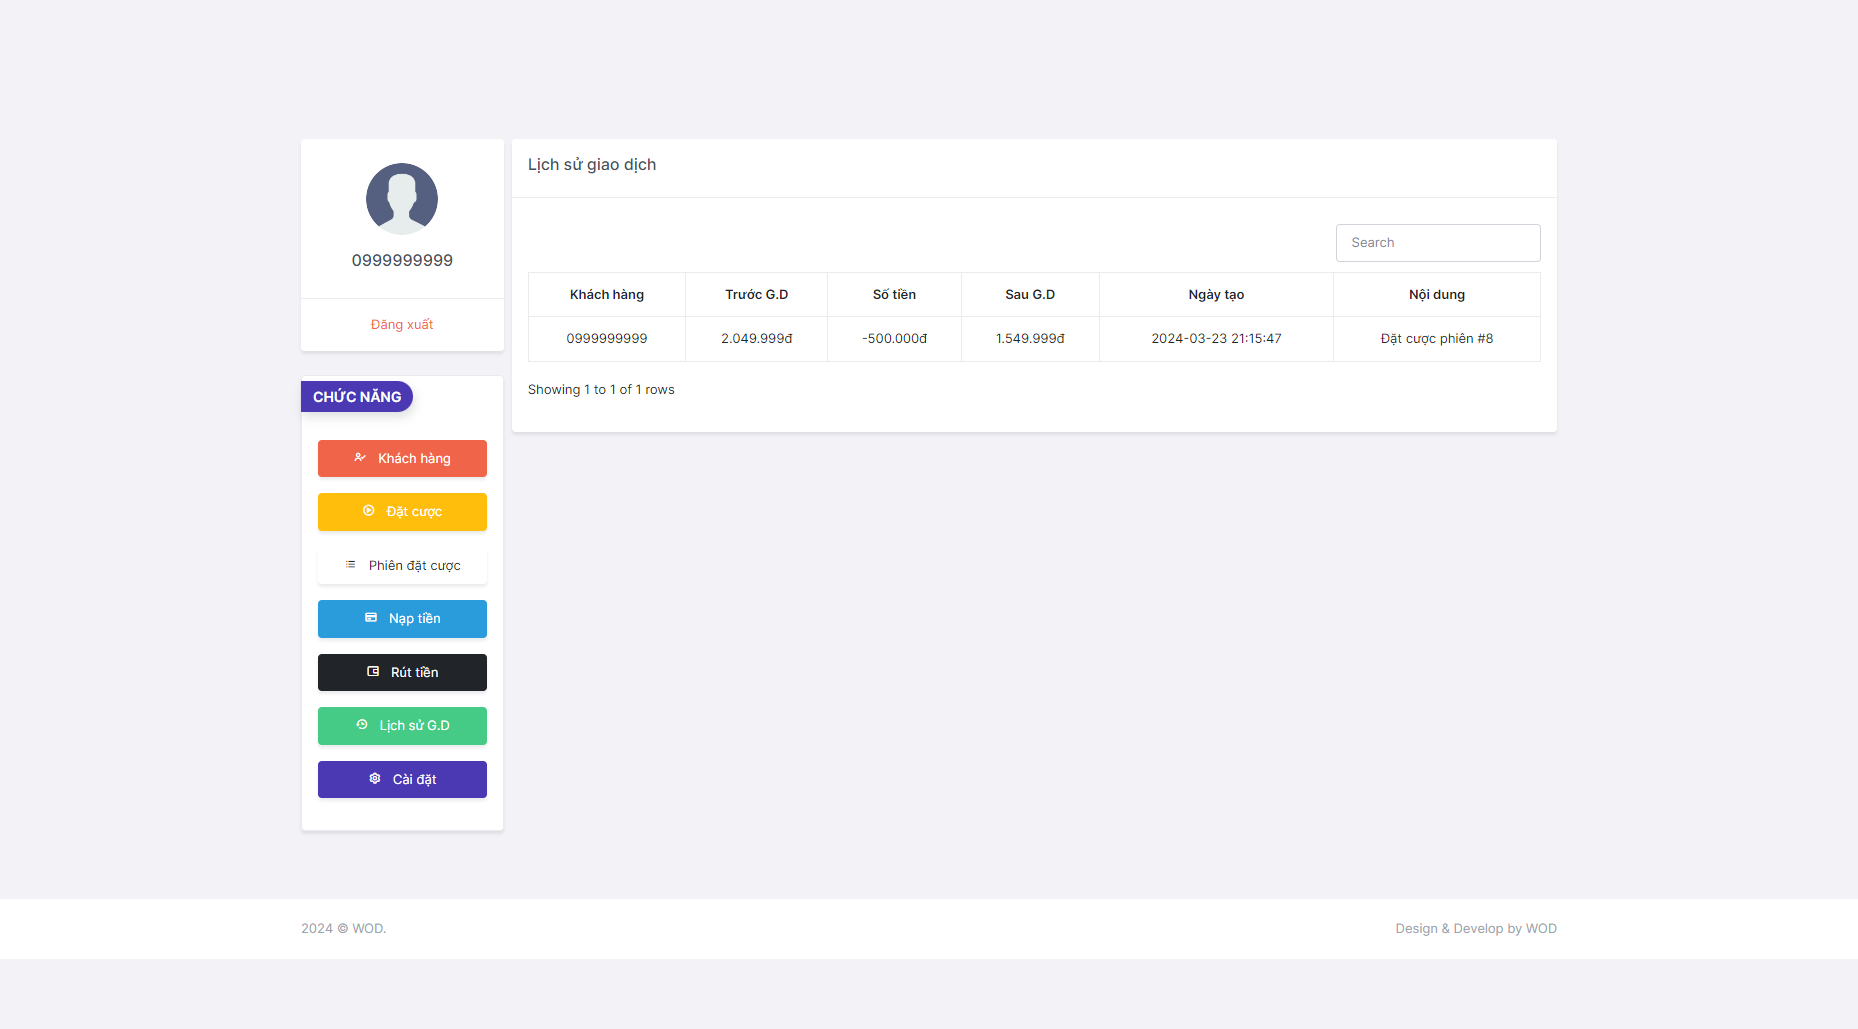Open the Cài đặt settings button

click(x=402, y=779)
